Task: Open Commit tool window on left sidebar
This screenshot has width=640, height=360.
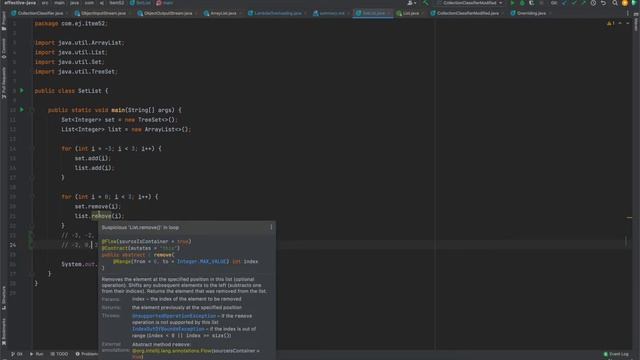Action: [x=4, y=48]
